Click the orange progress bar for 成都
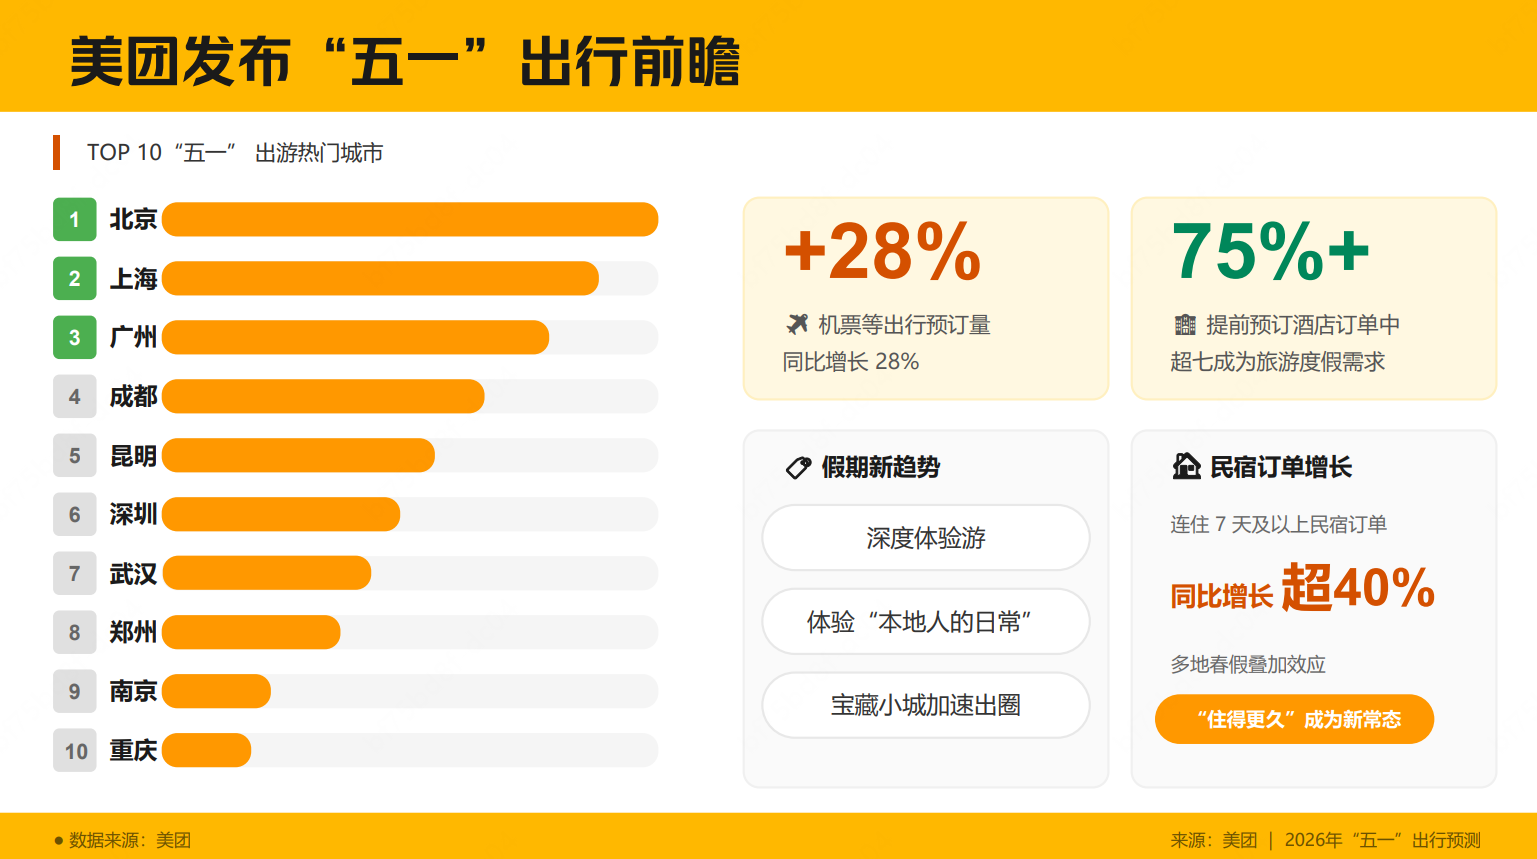This screenshot has height=859, width=1537. [323, 397]
